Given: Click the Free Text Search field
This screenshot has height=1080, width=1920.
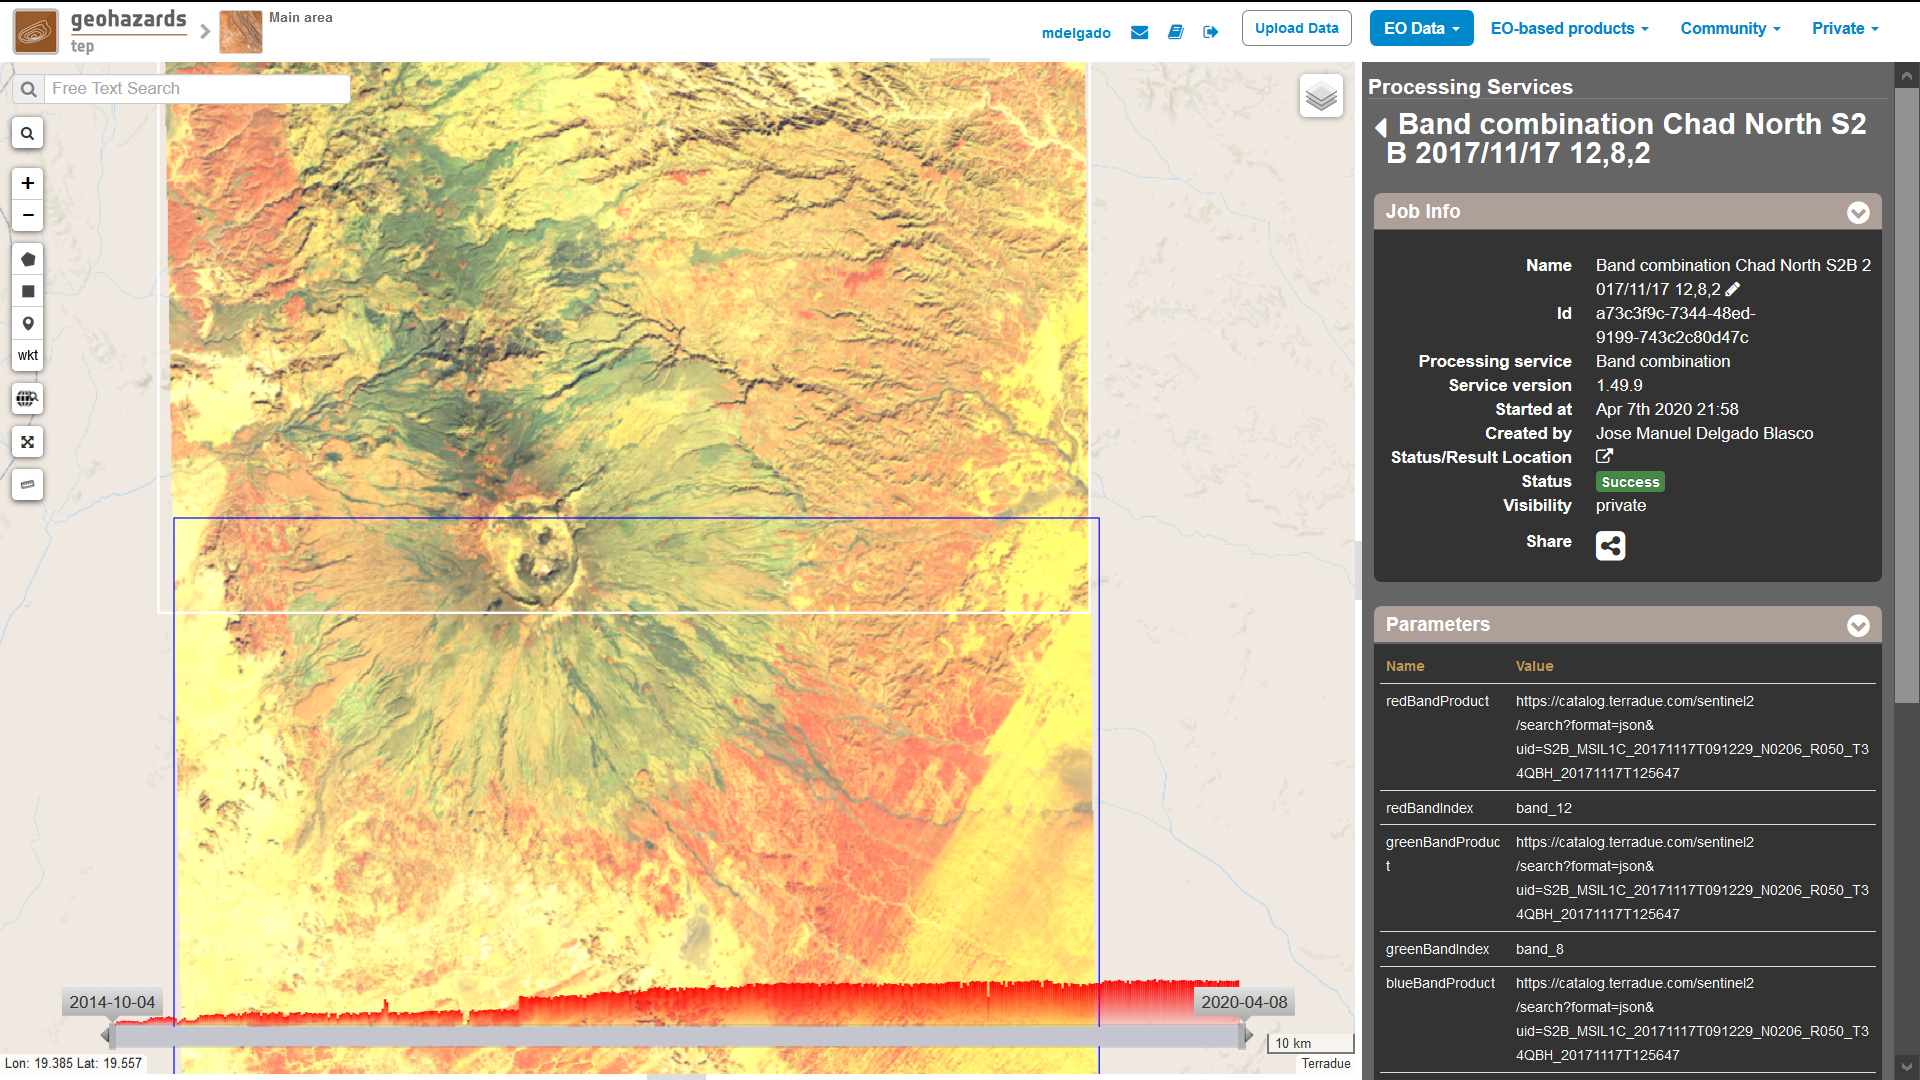Looking at the screenshot, I should pos(198,88).
